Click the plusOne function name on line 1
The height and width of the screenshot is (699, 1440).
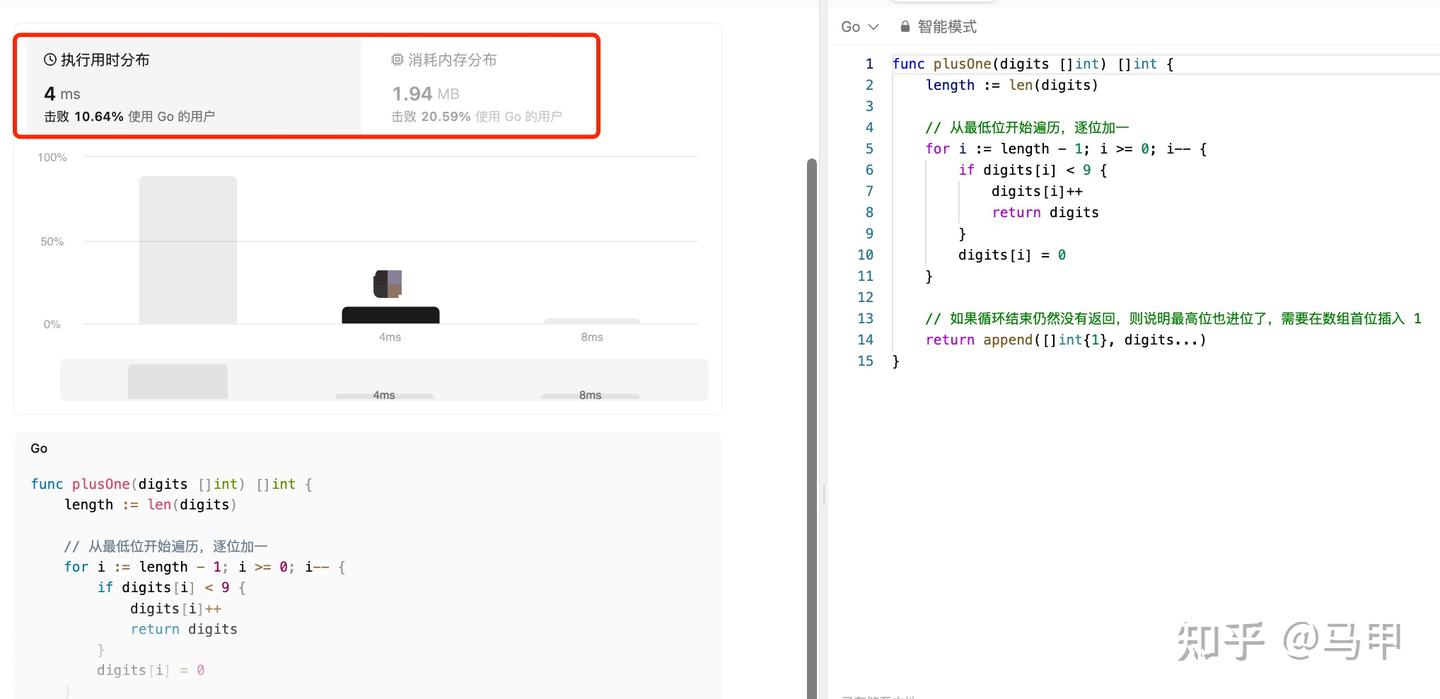pos(960,63)
